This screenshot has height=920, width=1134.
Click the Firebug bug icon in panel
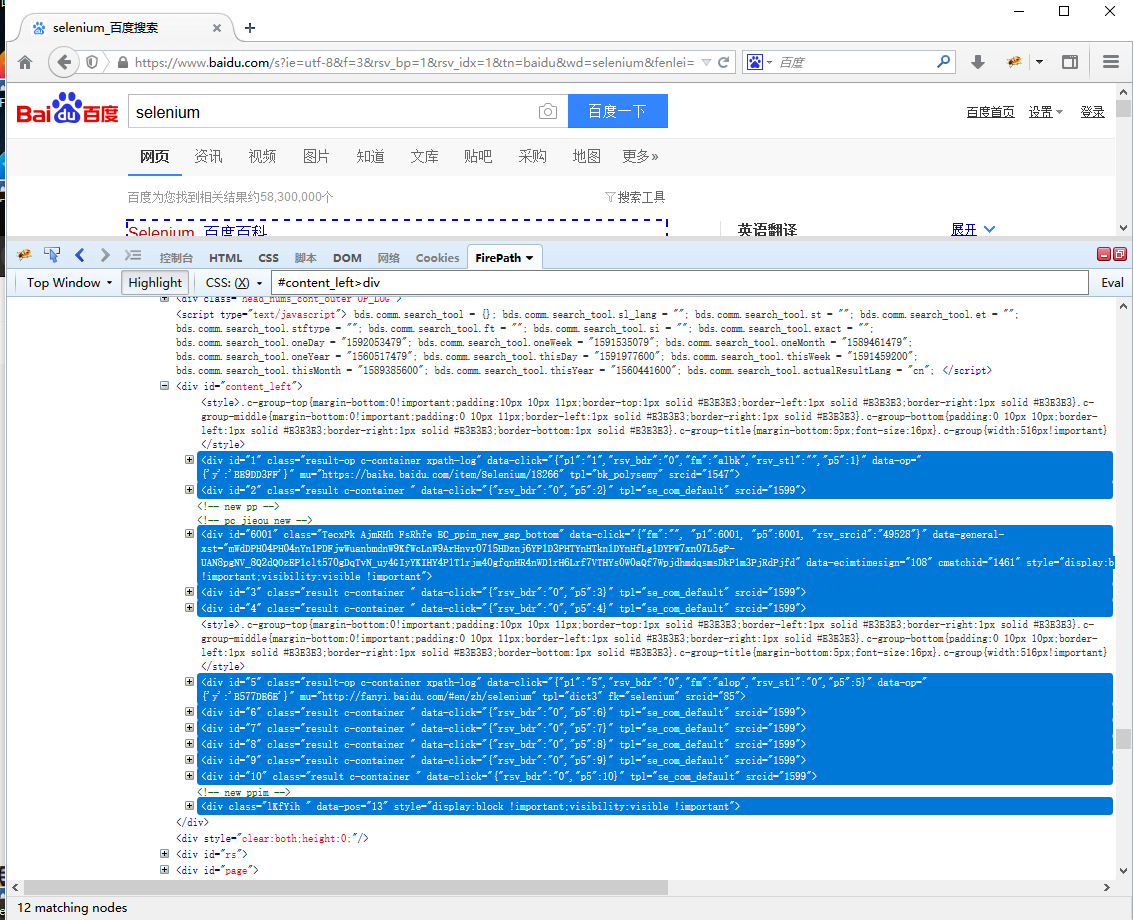(24, 255)
